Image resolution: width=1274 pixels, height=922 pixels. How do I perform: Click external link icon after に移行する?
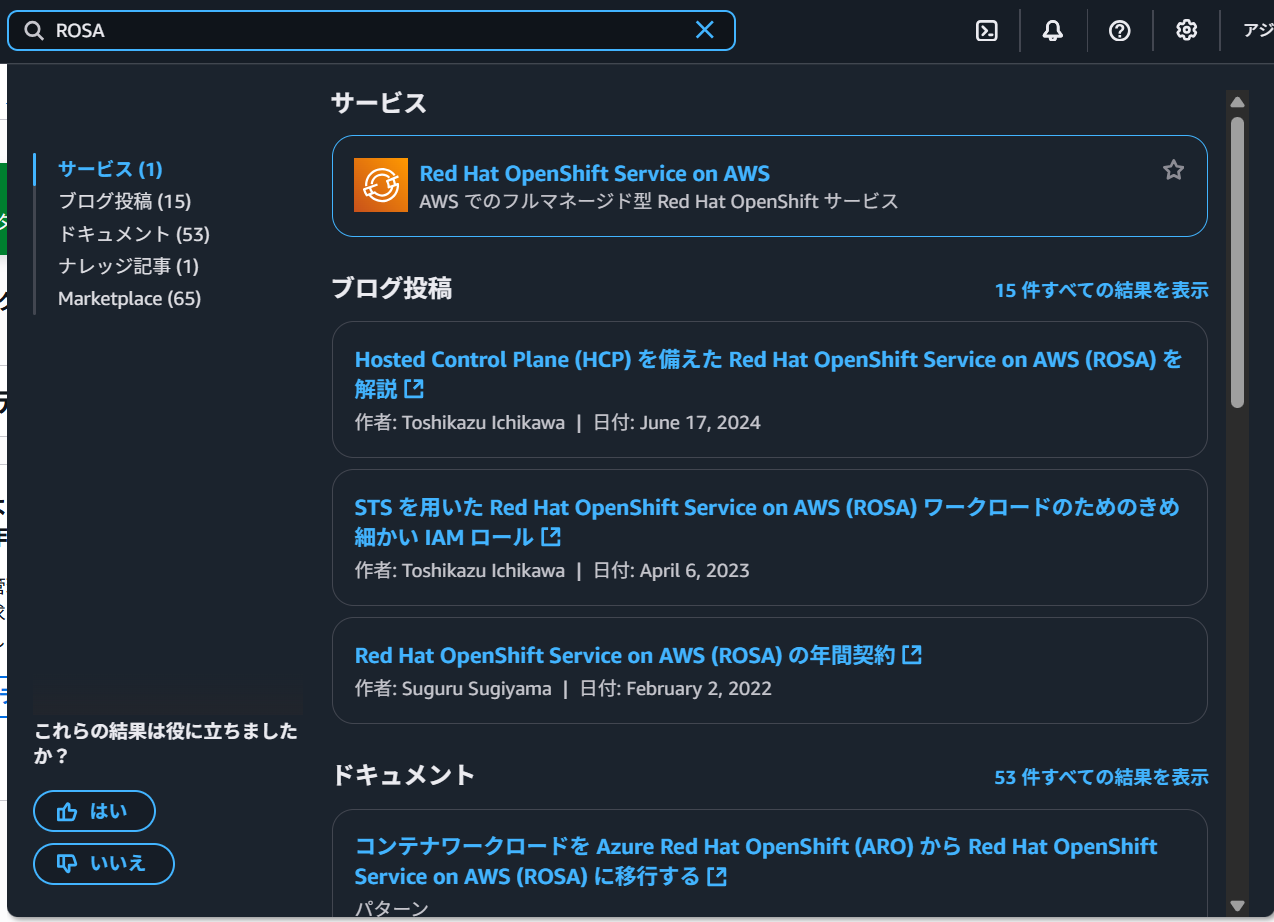(716, 877)
